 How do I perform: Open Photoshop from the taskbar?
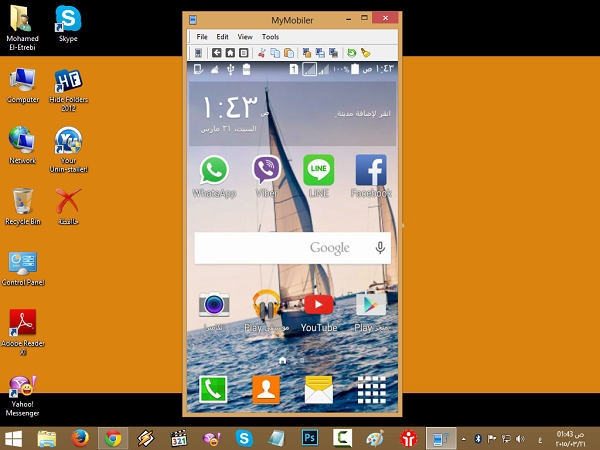click(x=310, y=439)
